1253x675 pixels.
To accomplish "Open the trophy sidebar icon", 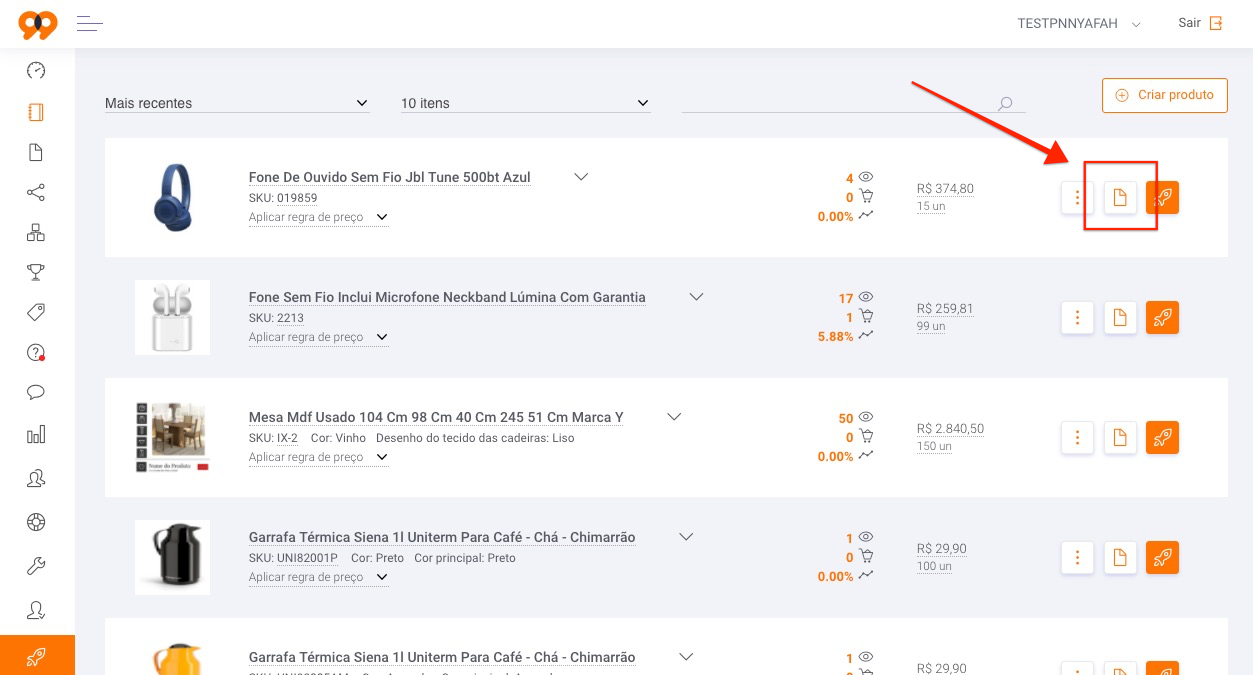I will coord(36,272).
